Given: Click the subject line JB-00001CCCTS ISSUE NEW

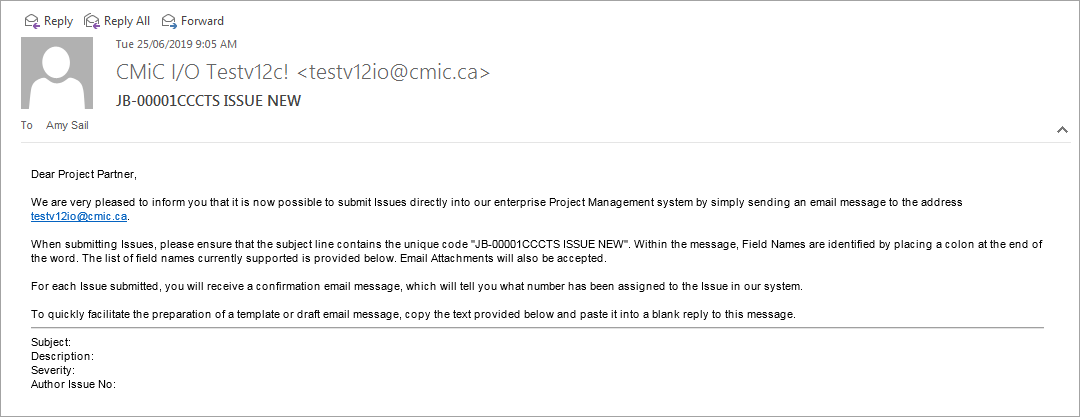Looking at the screenshot, I should tap(208, 101).
